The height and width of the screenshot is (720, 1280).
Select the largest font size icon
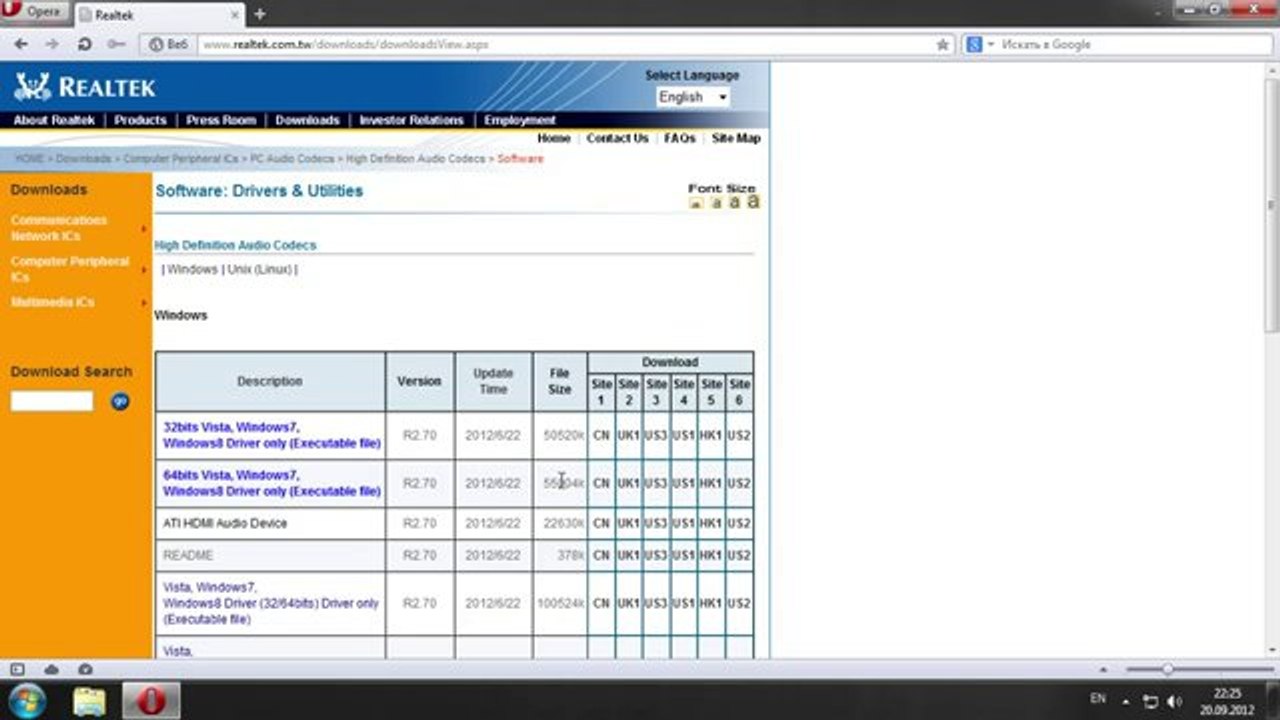point(753,201)
